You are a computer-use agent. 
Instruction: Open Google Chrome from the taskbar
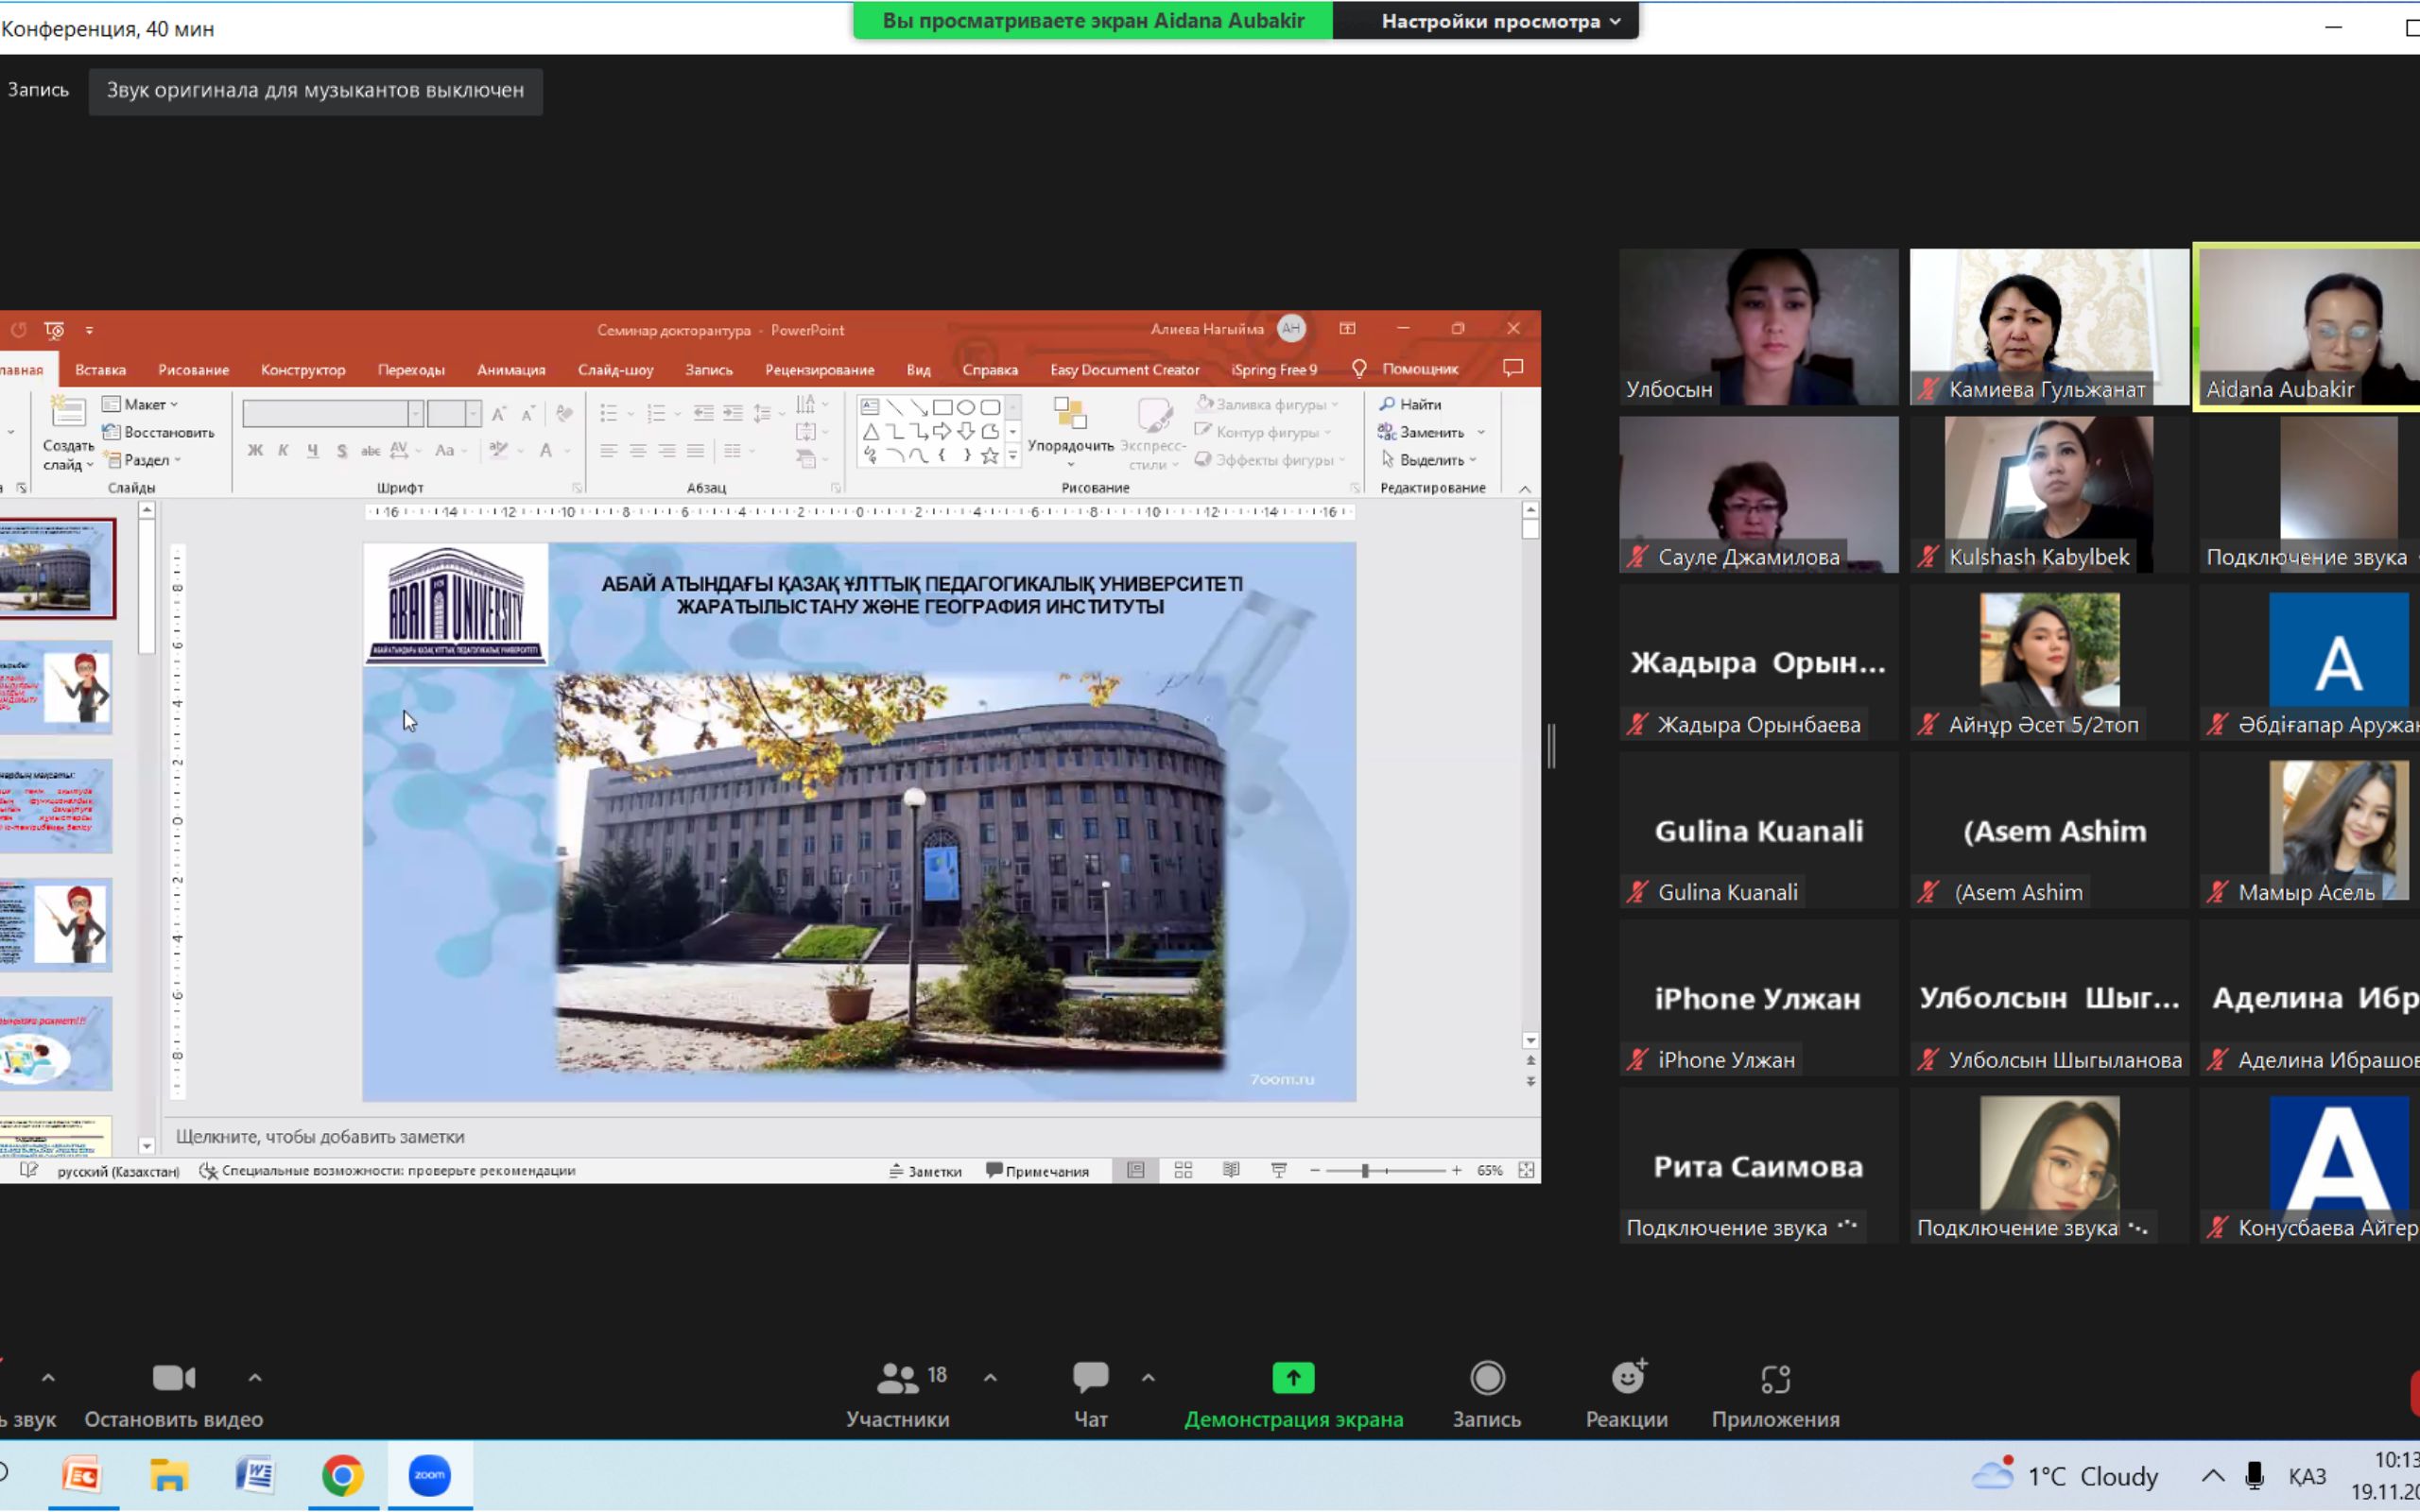343,1476
